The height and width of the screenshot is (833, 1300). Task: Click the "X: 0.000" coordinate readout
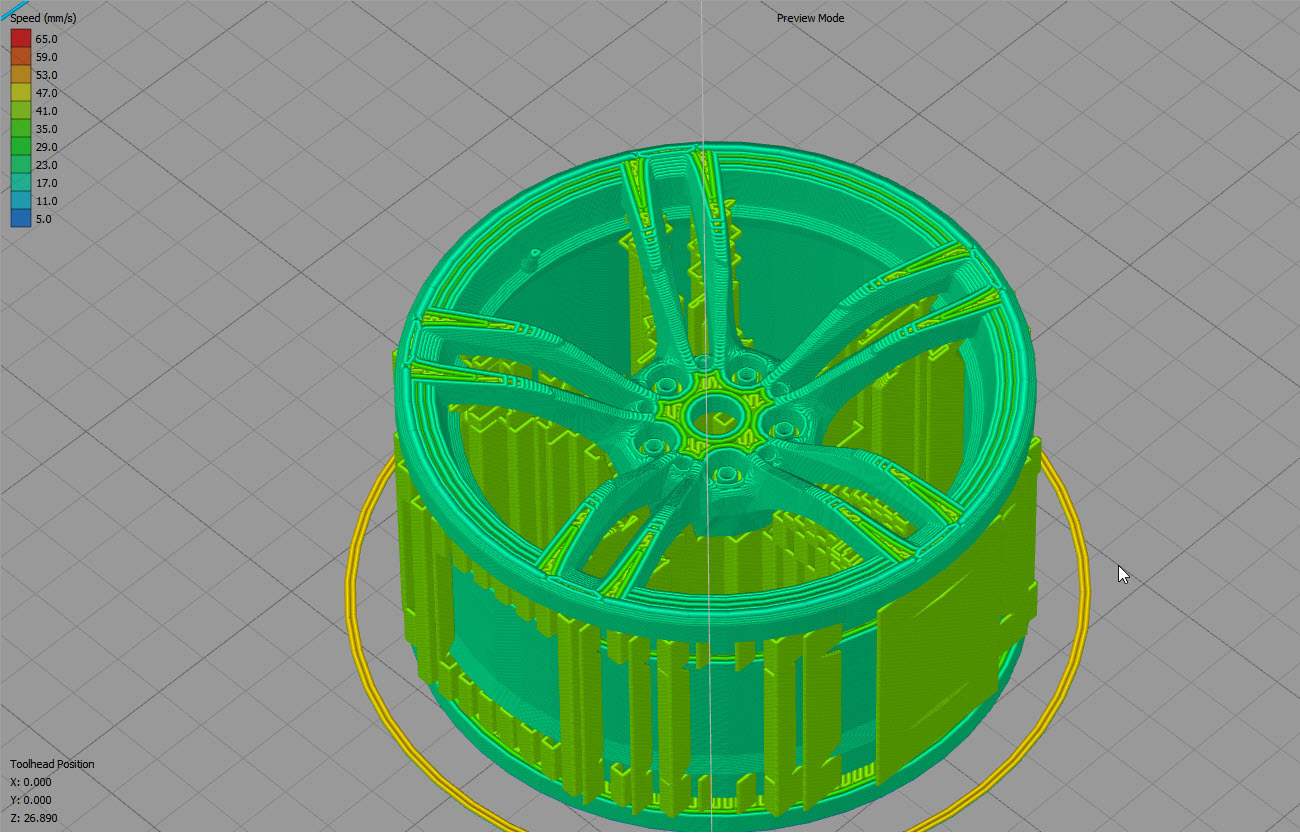click(30, 782)
